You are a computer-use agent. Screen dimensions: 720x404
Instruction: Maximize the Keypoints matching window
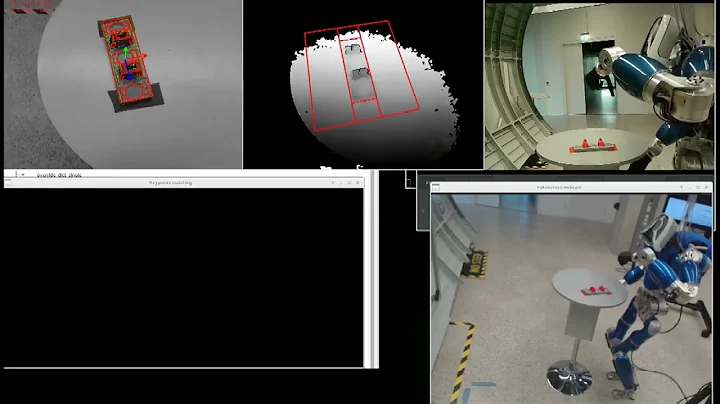(x=349, y=183)
